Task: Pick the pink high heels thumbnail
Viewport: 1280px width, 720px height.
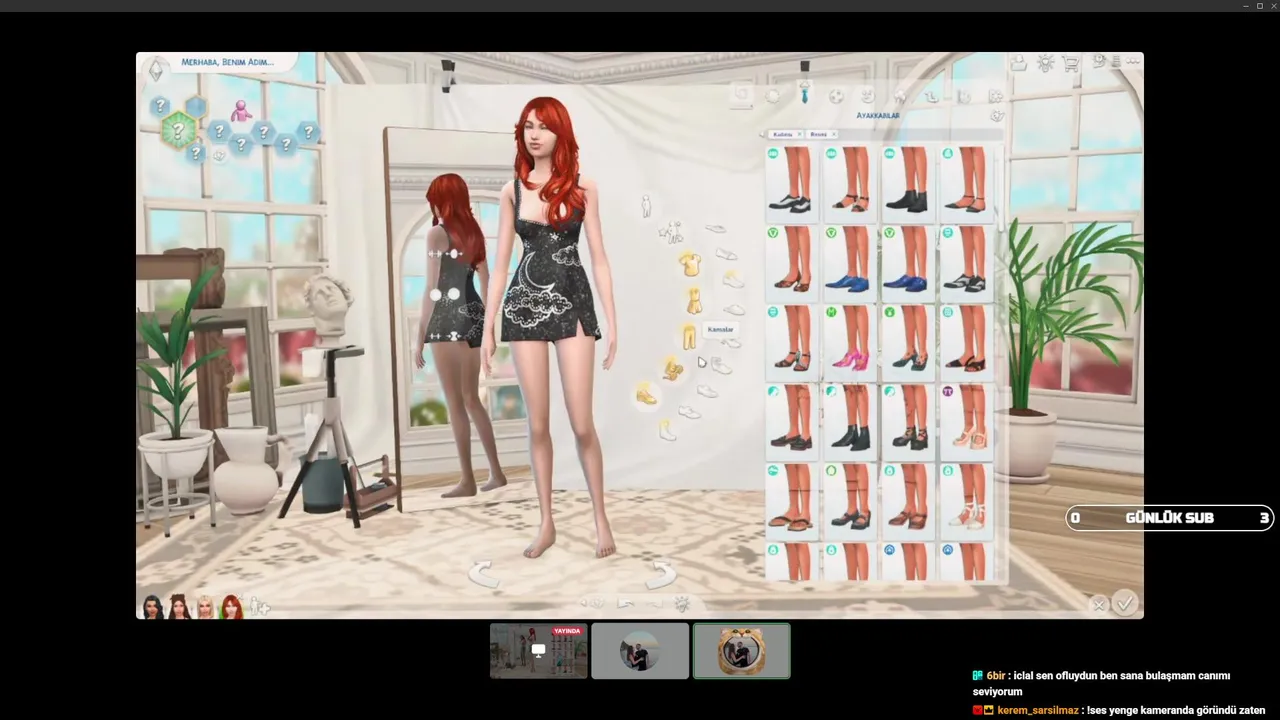Action: point(851,343)
